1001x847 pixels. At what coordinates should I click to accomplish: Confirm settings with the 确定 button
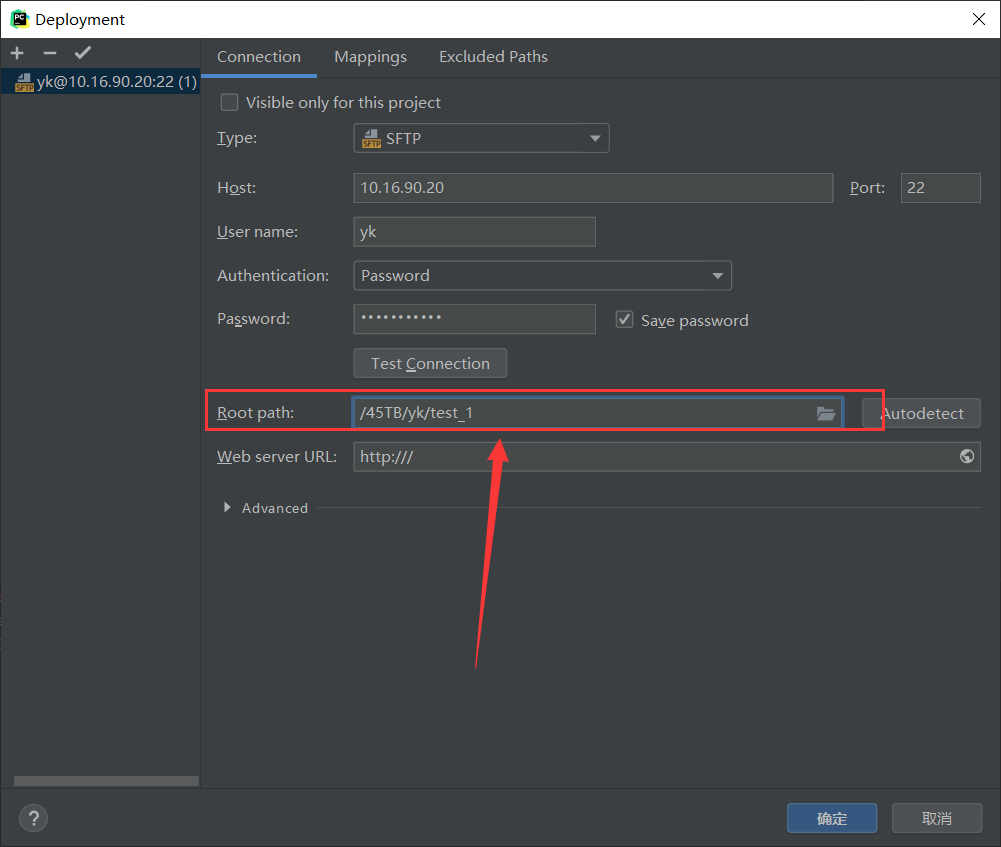tap(831, 817)
